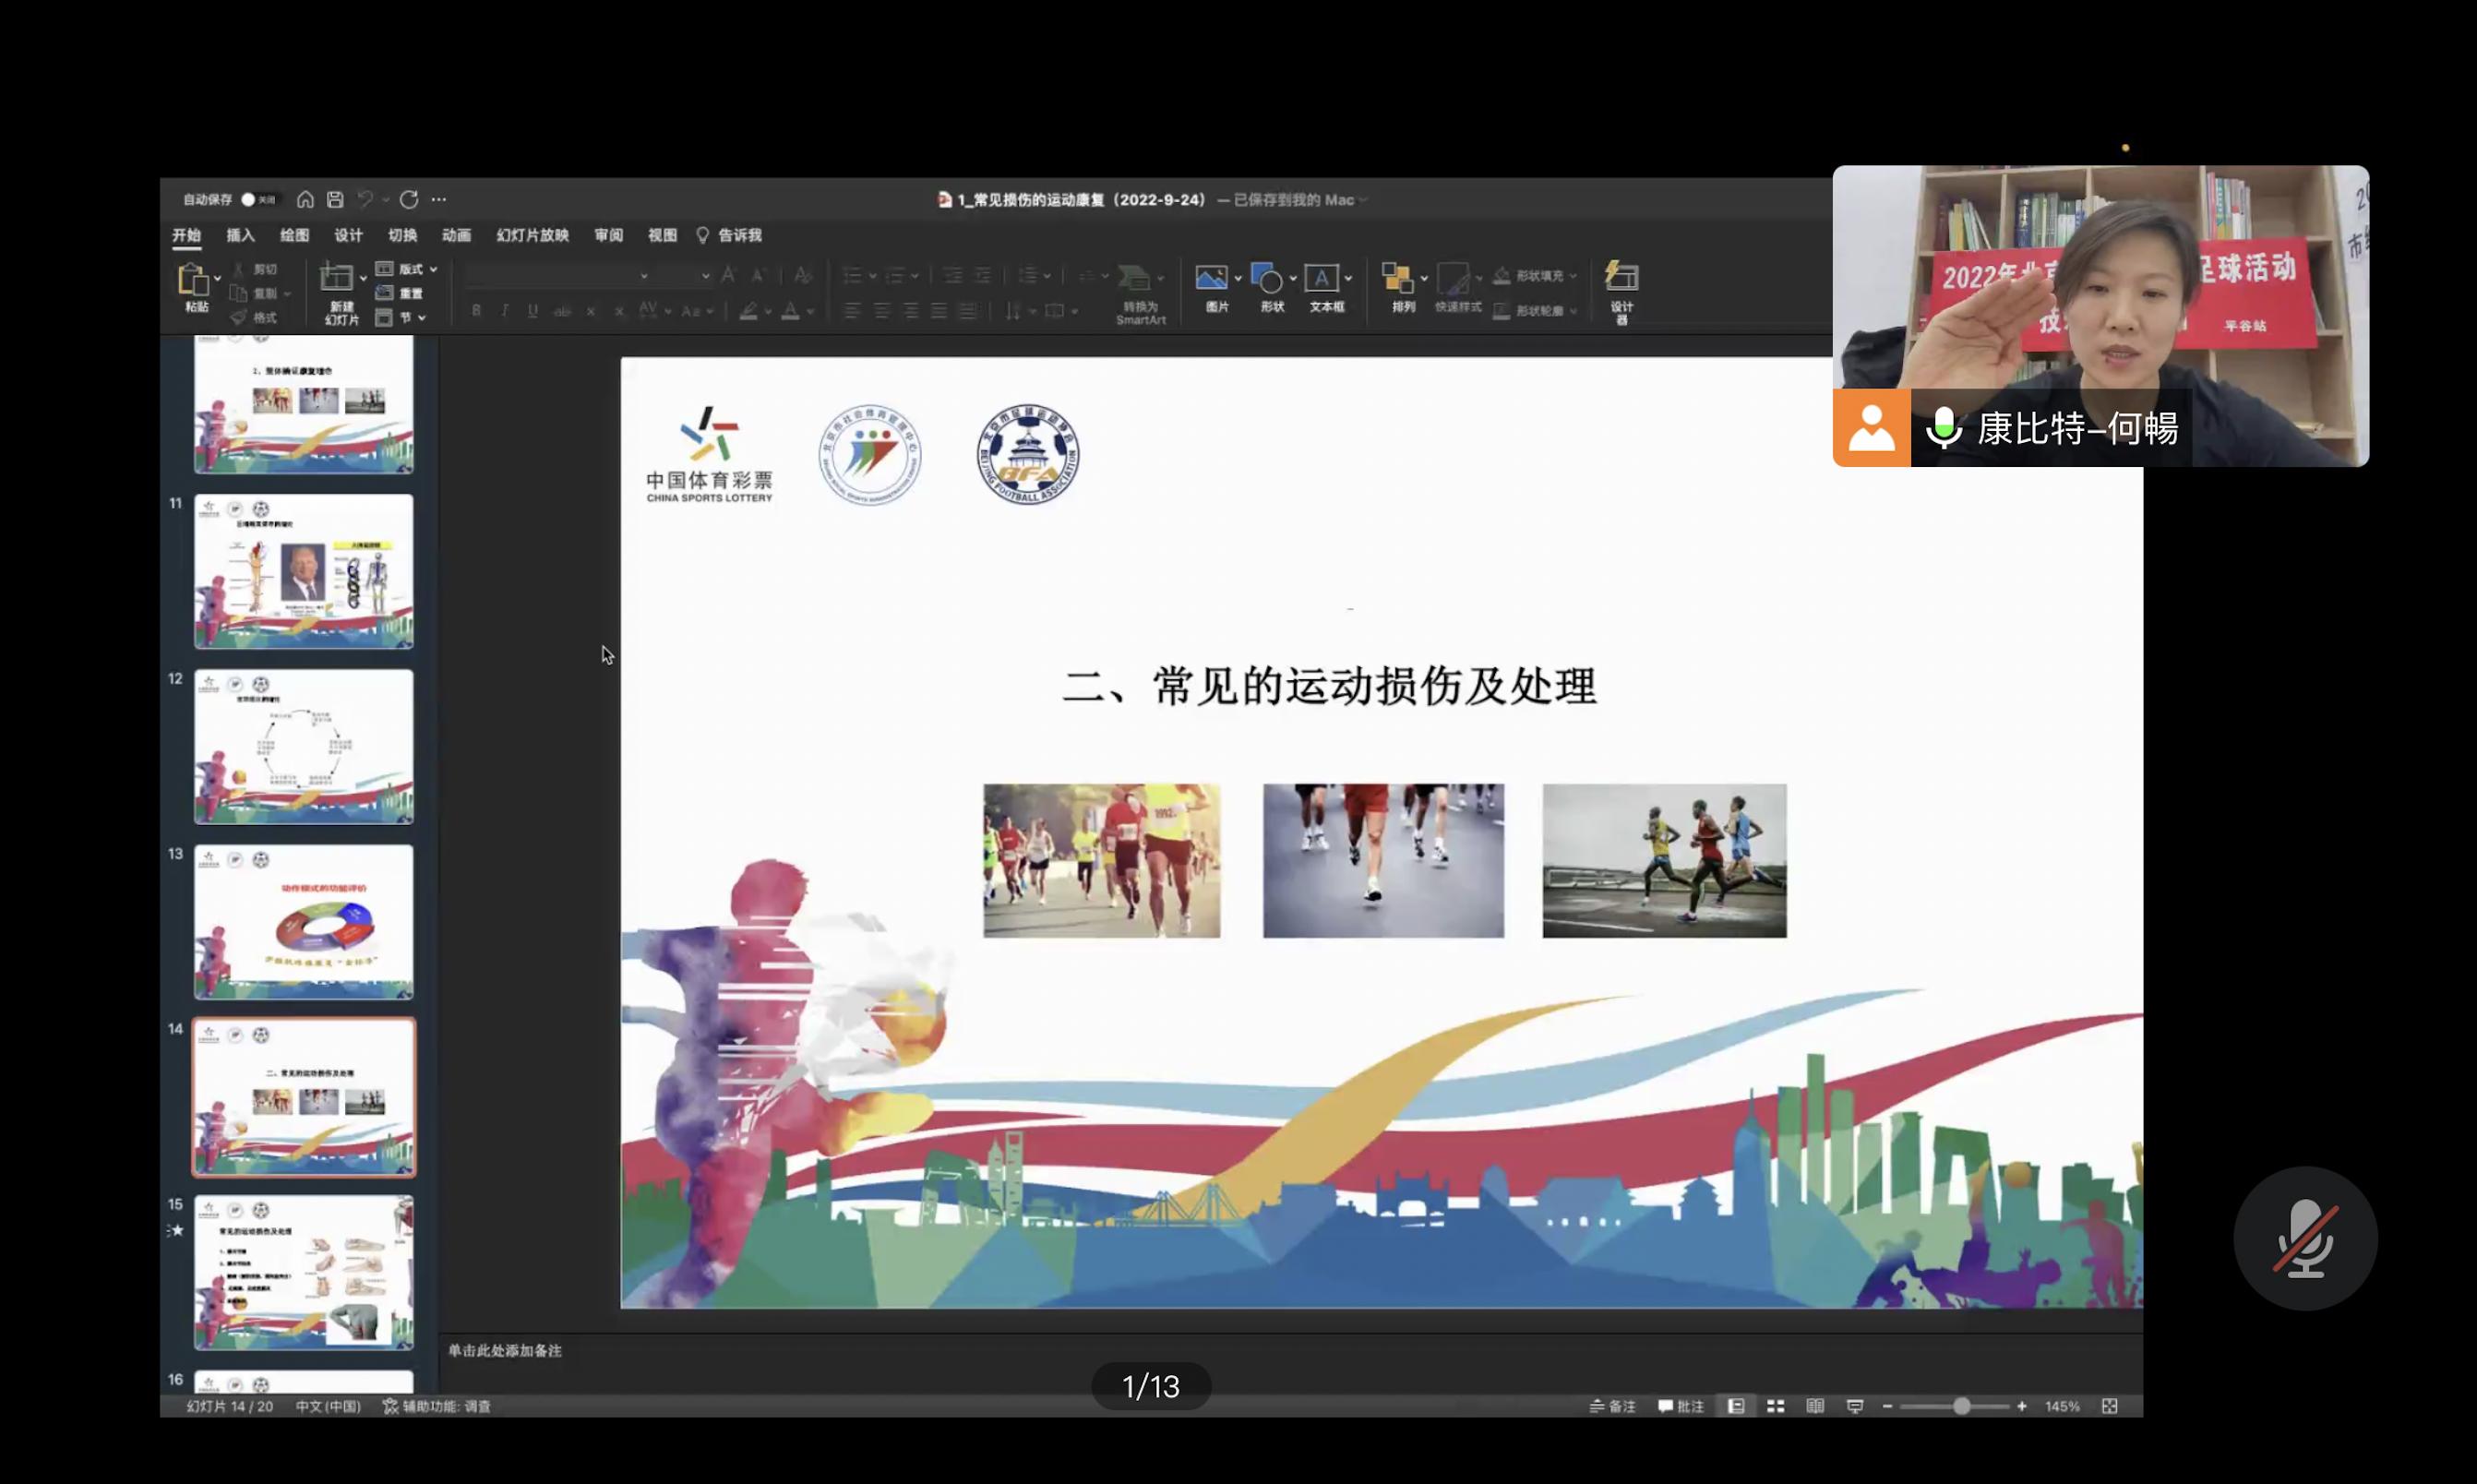Click 单击此处添加备注 notes field
Screen dimensions: 2477x1484
click(505, 1351)
